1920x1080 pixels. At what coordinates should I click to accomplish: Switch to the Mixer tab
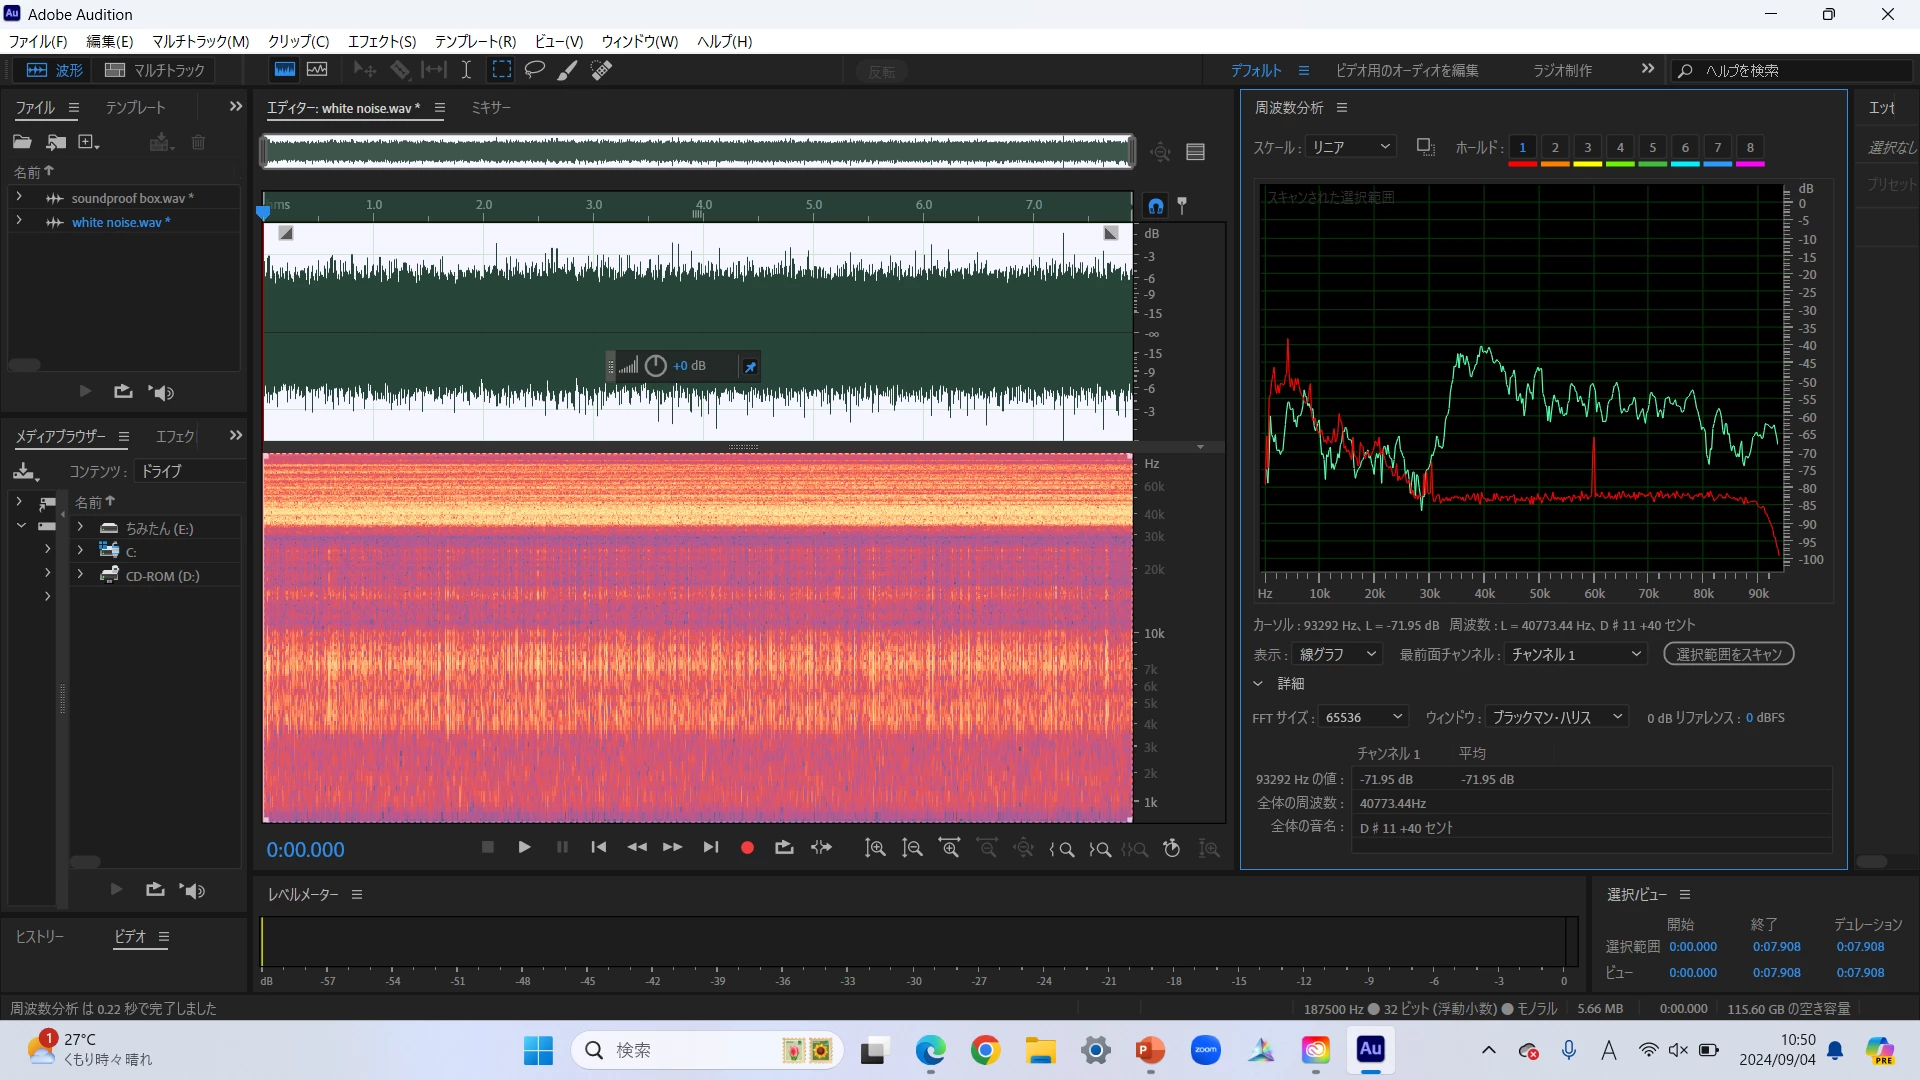tap(491, 107)
